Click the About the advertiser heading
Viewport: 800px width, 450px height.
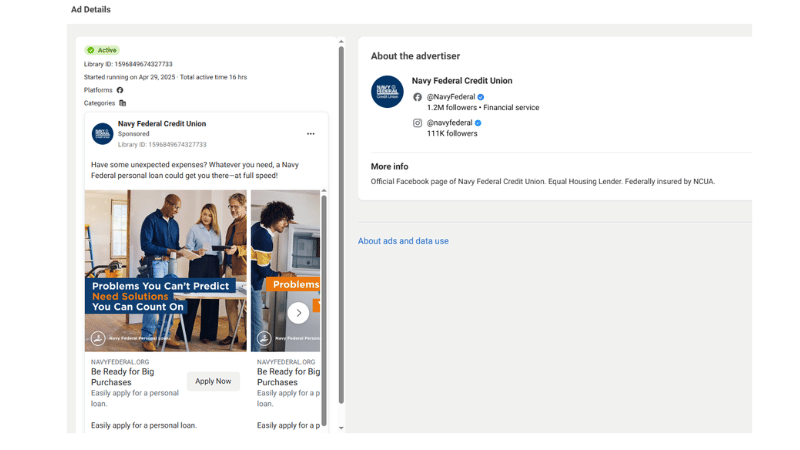tap(415, 56)
